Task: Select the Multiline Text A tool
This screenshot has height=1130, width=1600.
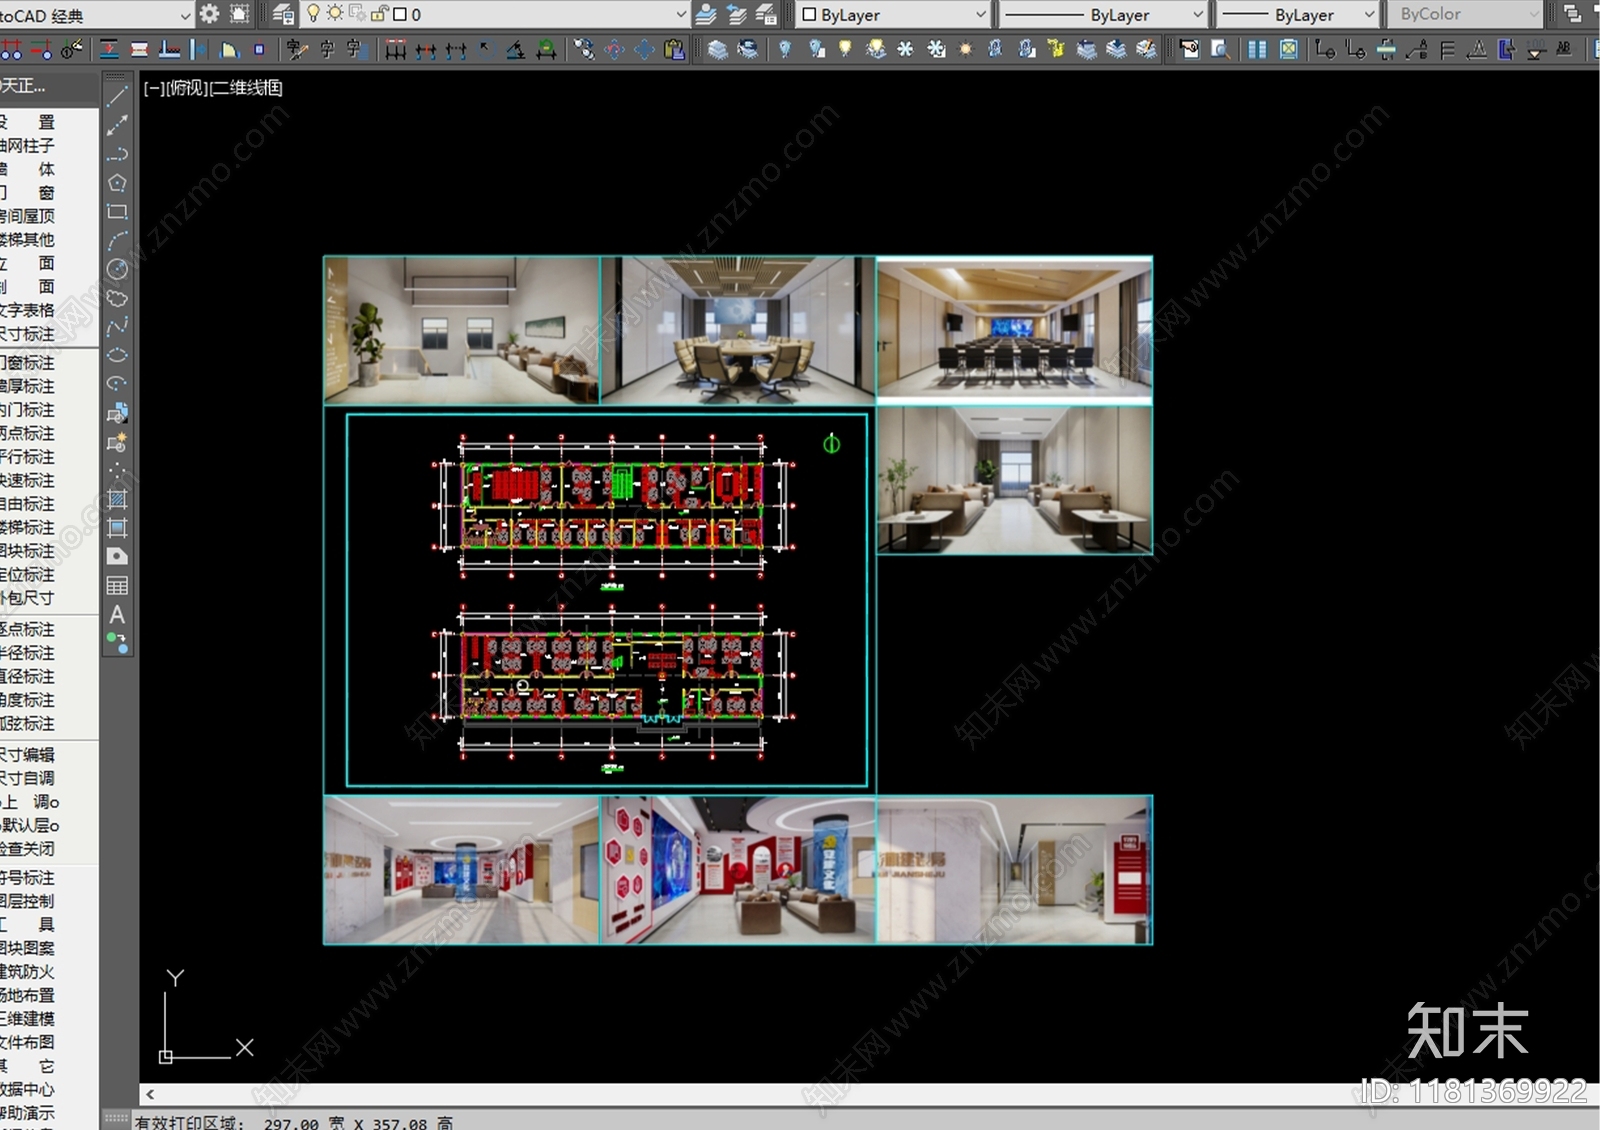Action: tap(117, 615)
